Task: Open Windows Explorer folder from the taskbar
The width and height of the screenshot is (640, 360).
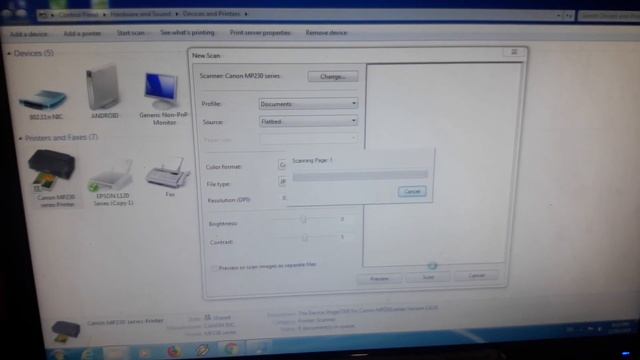Action: (116, 352)
